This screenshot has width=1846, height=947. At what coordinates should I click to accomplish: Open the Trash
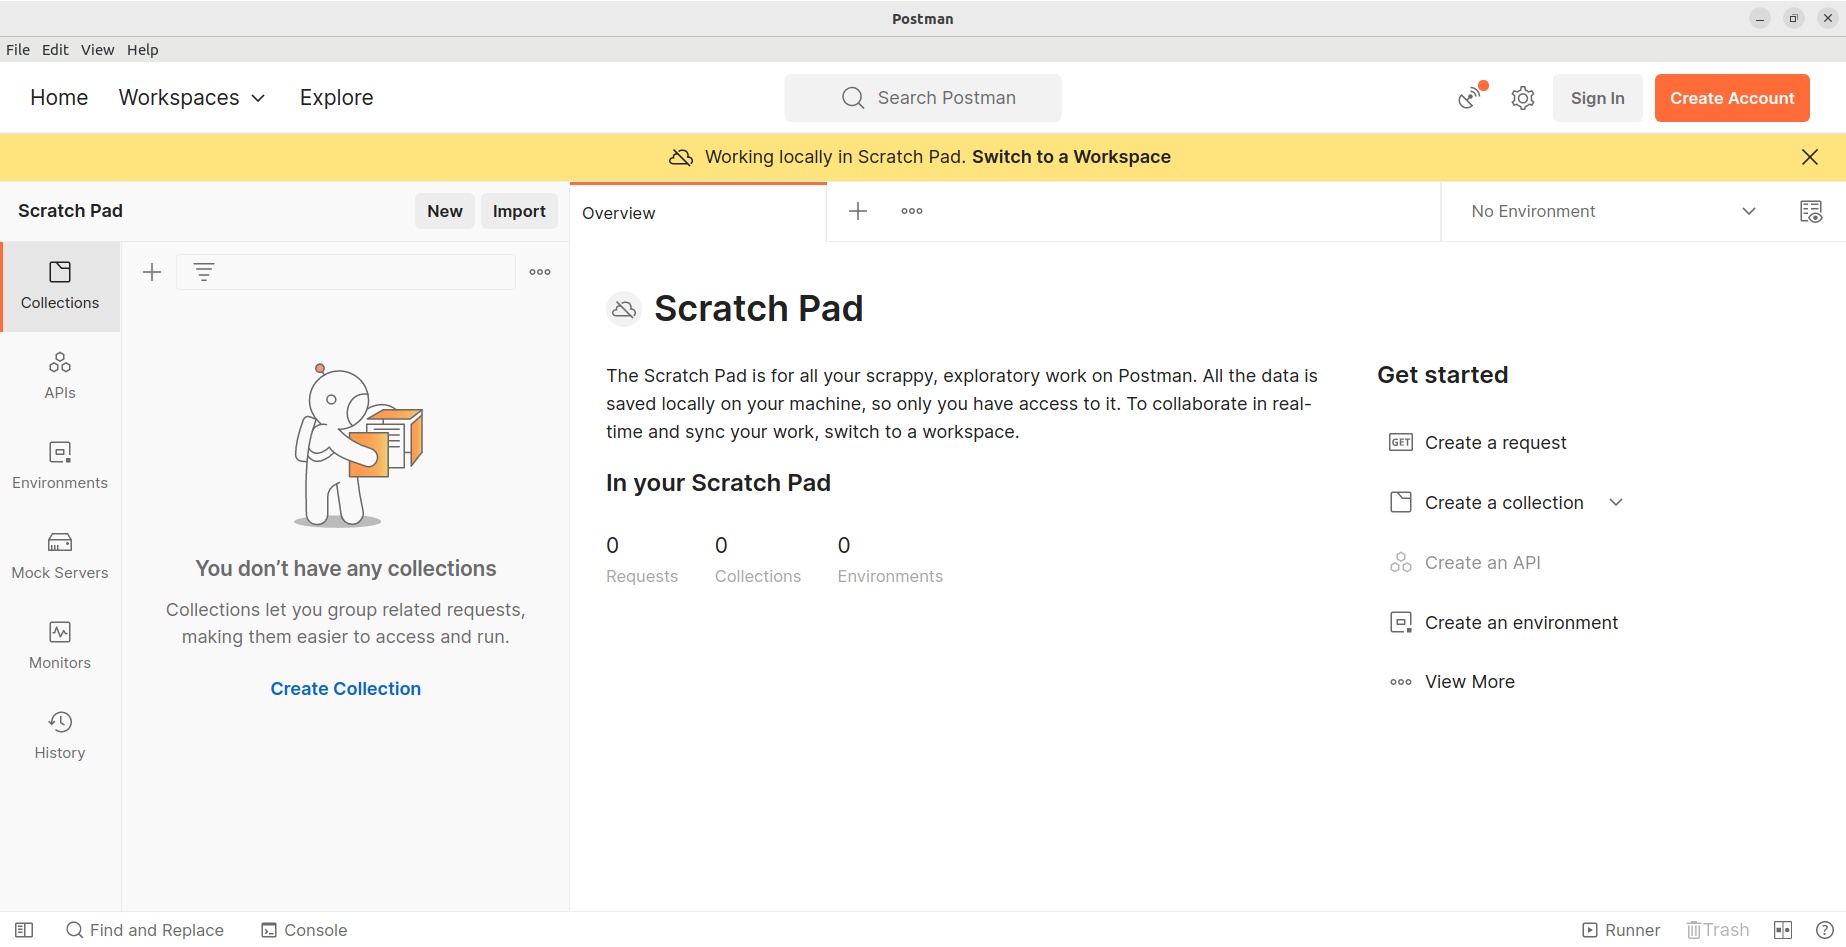pos(1718,930)
